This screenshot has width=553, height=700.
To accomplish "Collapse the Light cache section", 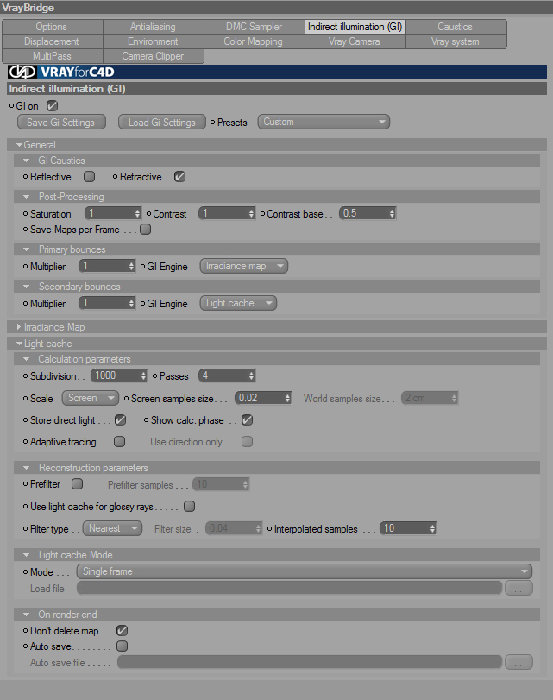I will tap(19, 344).
